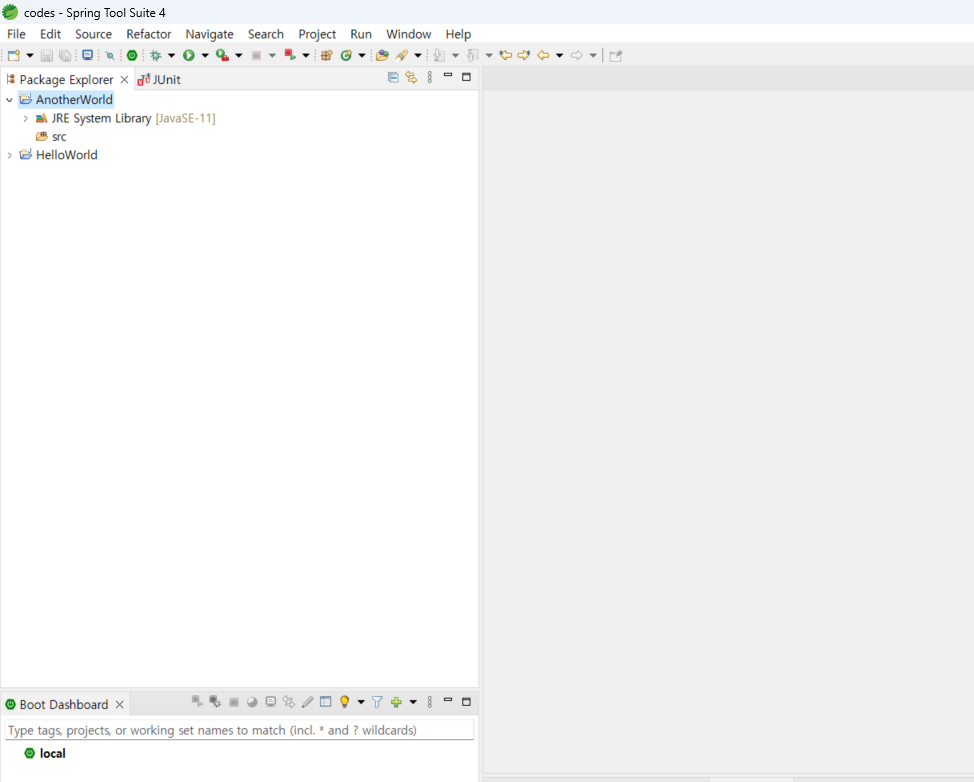974x782 pixels.
Task: Click the Save All toolbar icon
Action: pos(65,55)
